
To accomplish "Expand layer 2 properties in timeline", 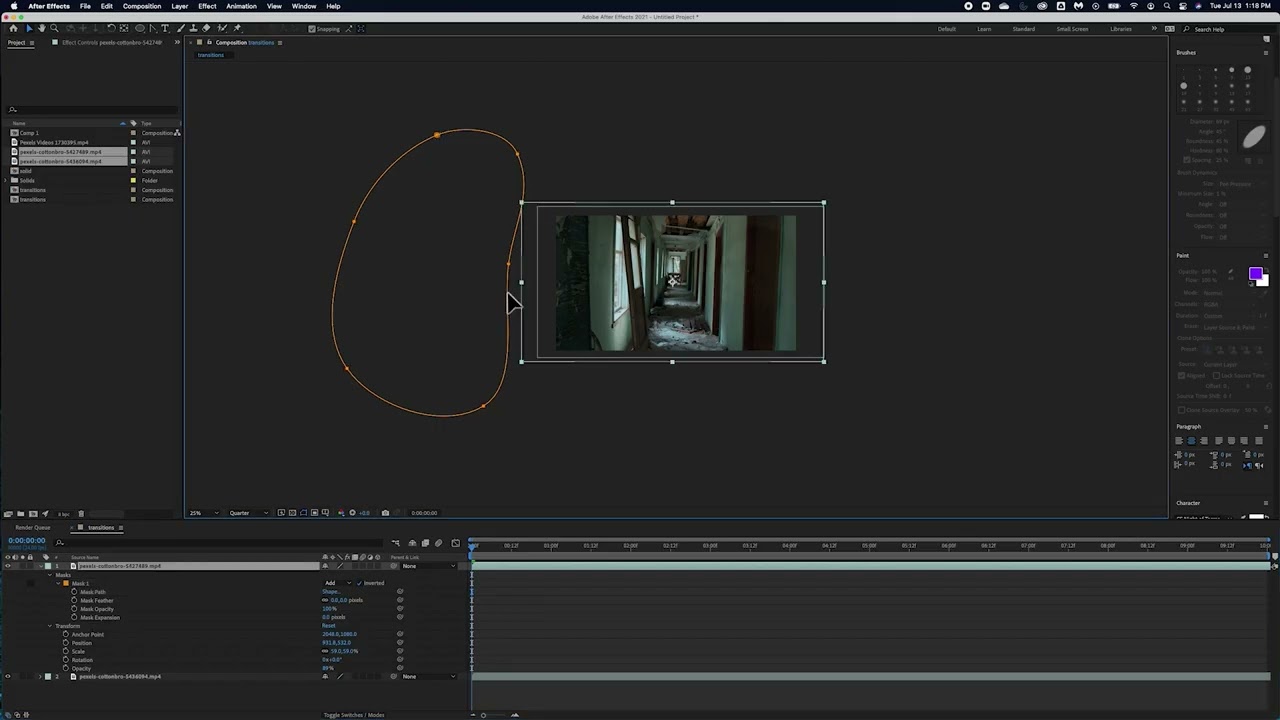I will coord(40,677).
